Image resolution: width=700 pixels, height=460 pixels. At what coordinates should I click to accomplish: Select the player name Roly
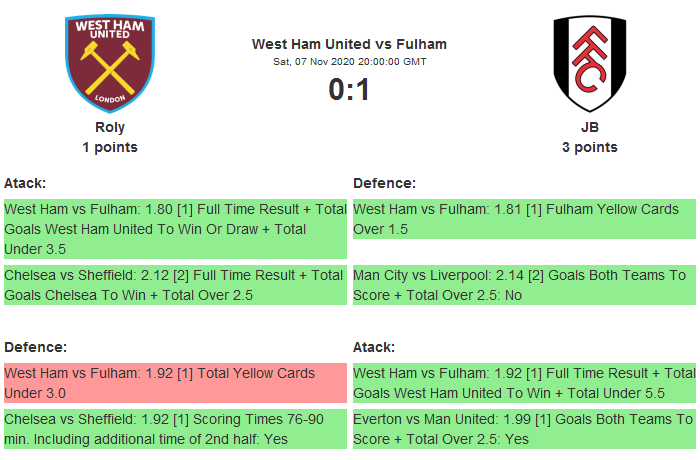pyautogui.click(x=110, y=127)
